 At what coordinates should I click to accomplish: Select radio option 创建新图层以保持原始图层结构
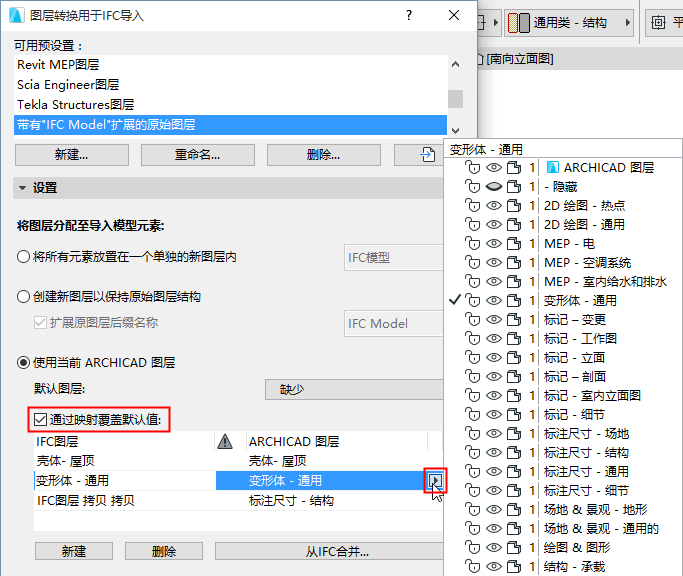click(x=23, y=297)
